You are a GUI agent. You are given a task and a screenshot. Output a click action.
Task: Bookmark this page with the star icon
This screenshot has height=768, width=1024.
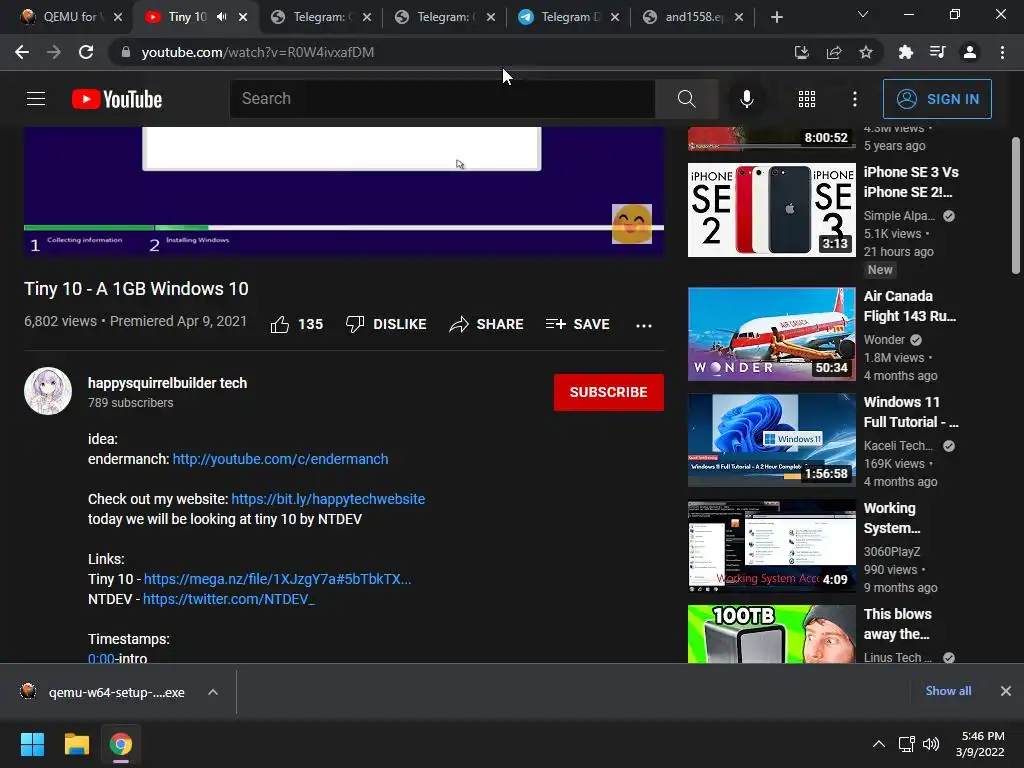tap(866, 52)
